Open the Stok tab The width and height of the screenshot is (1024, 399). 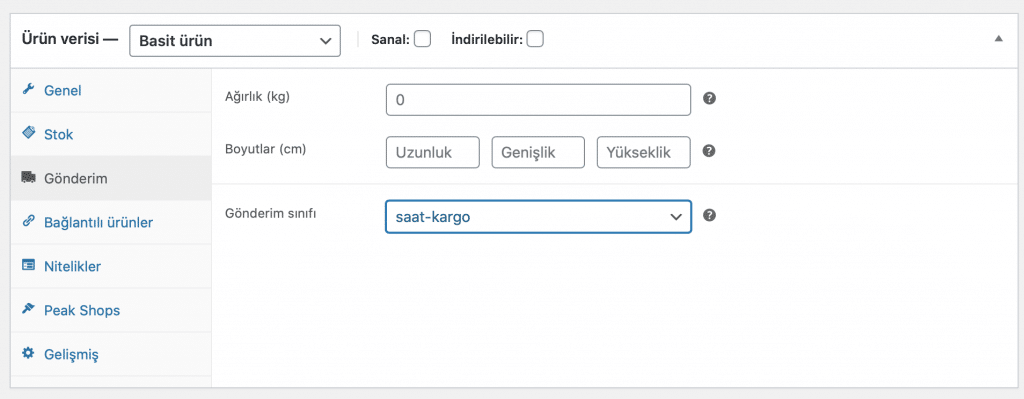click(110, 135)
